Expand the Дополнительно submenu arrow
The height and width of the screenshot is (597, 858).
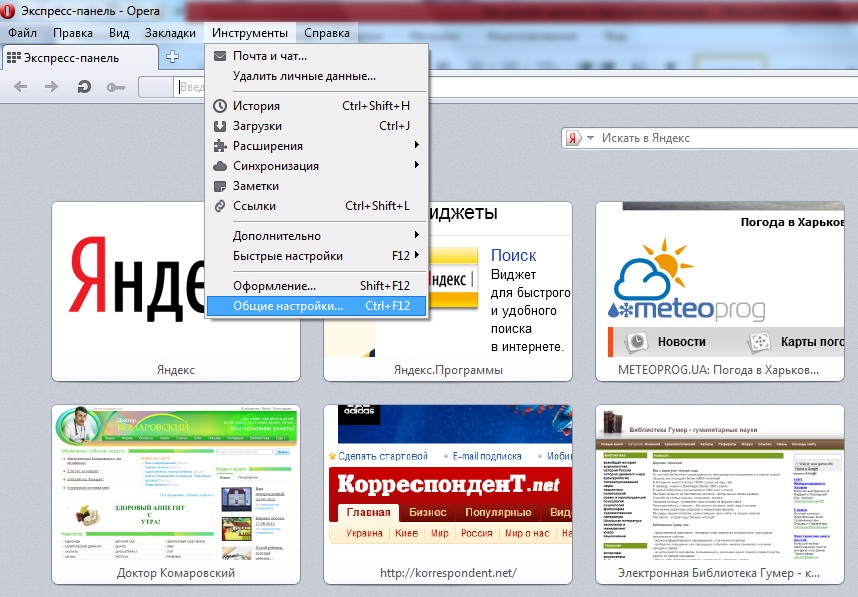click(x=417, y=235)
